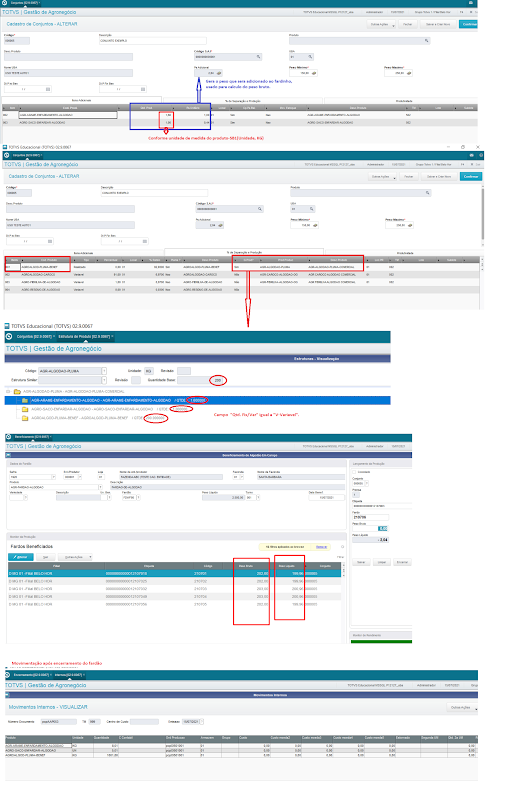
Task: Open the Ps Adicional calculator icon in the top window
Action: click(x=219, y=73)
